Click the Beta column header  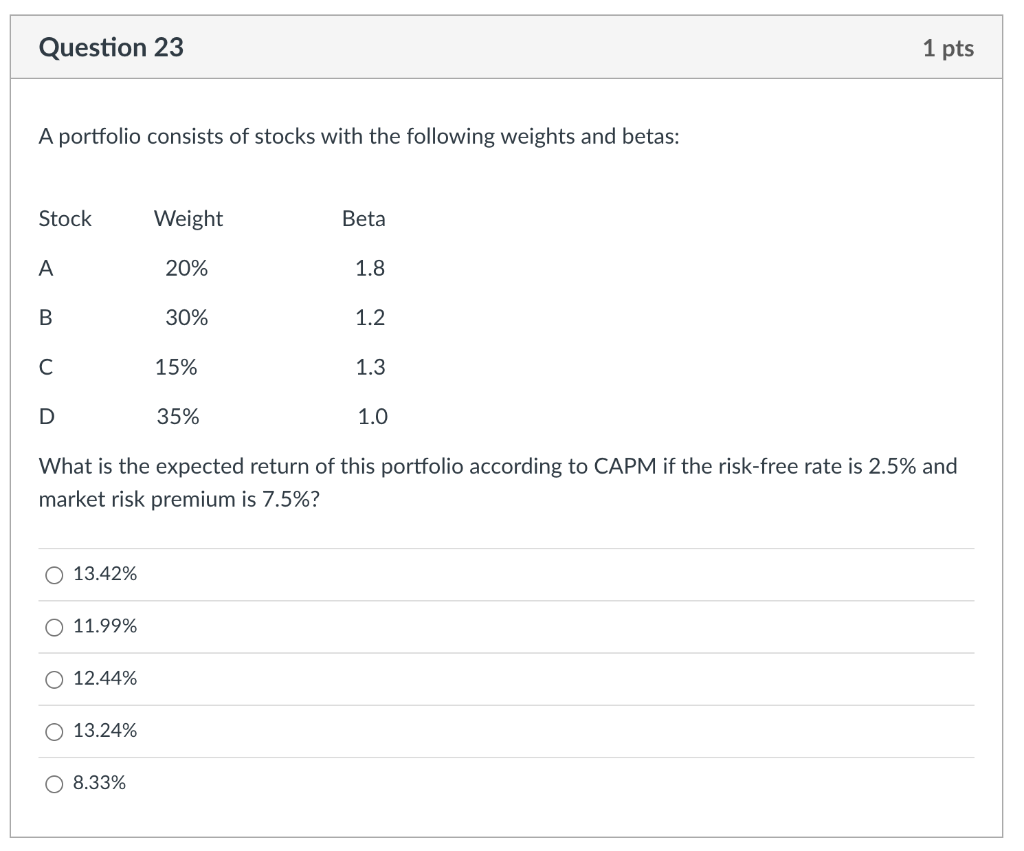363,218
